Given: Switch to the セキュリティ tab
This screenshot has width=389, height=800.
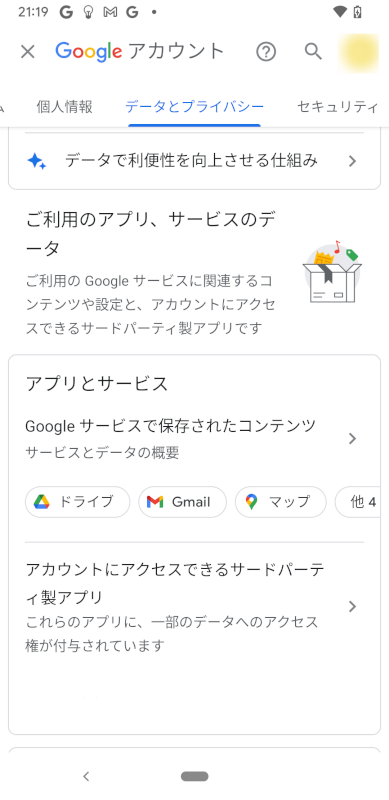Looking at the screenshot, I should pyautogui.click(x=338, y=107).
